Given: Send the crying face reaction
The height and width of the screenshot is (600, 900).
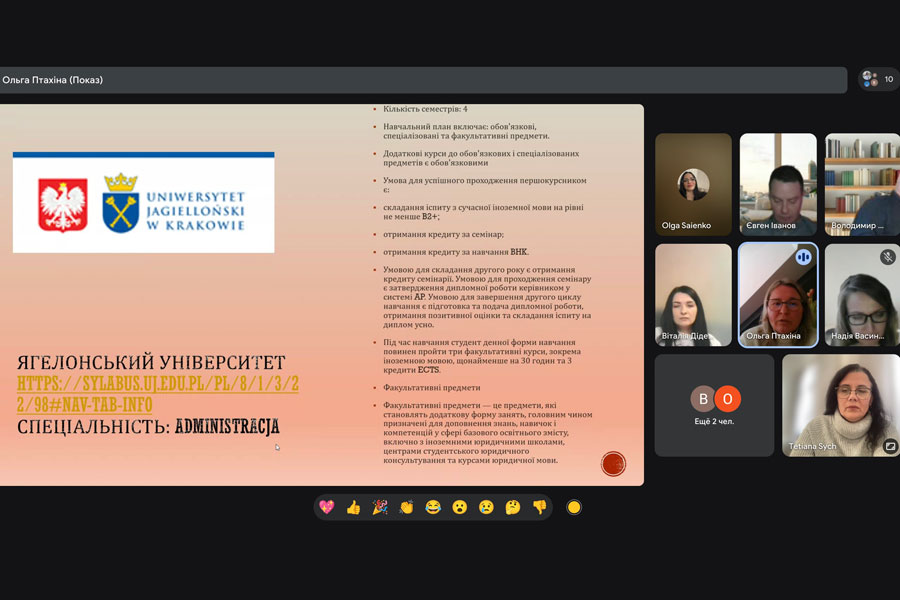Looking at the screenshot, I should click(486, 507).
